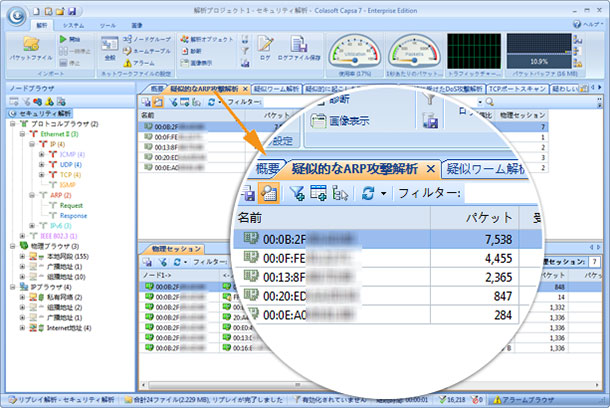
Task: Click the refresh icon in magnified toolbar
Action: click(x=365, y=194)
